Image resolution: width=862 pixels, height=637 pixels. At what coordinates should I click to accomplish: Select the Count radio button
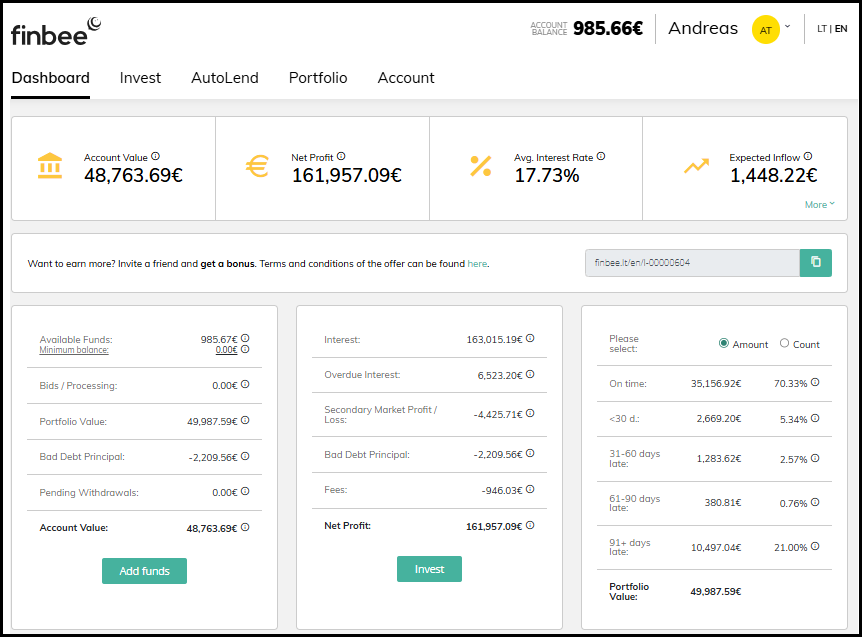(784, 344)
